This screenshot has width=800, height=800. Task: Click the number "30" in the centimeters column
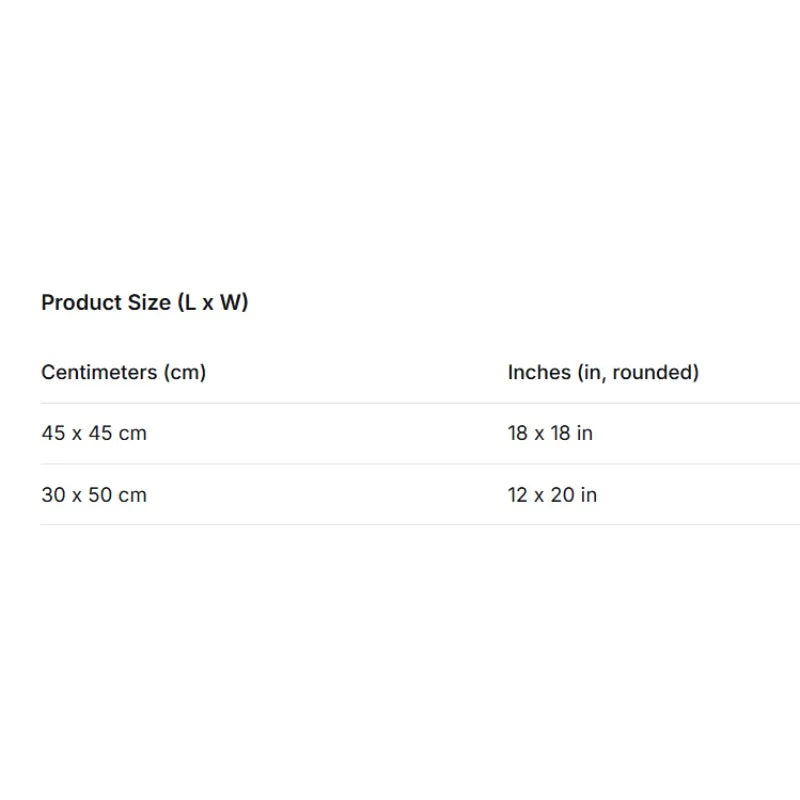[53, 495]
